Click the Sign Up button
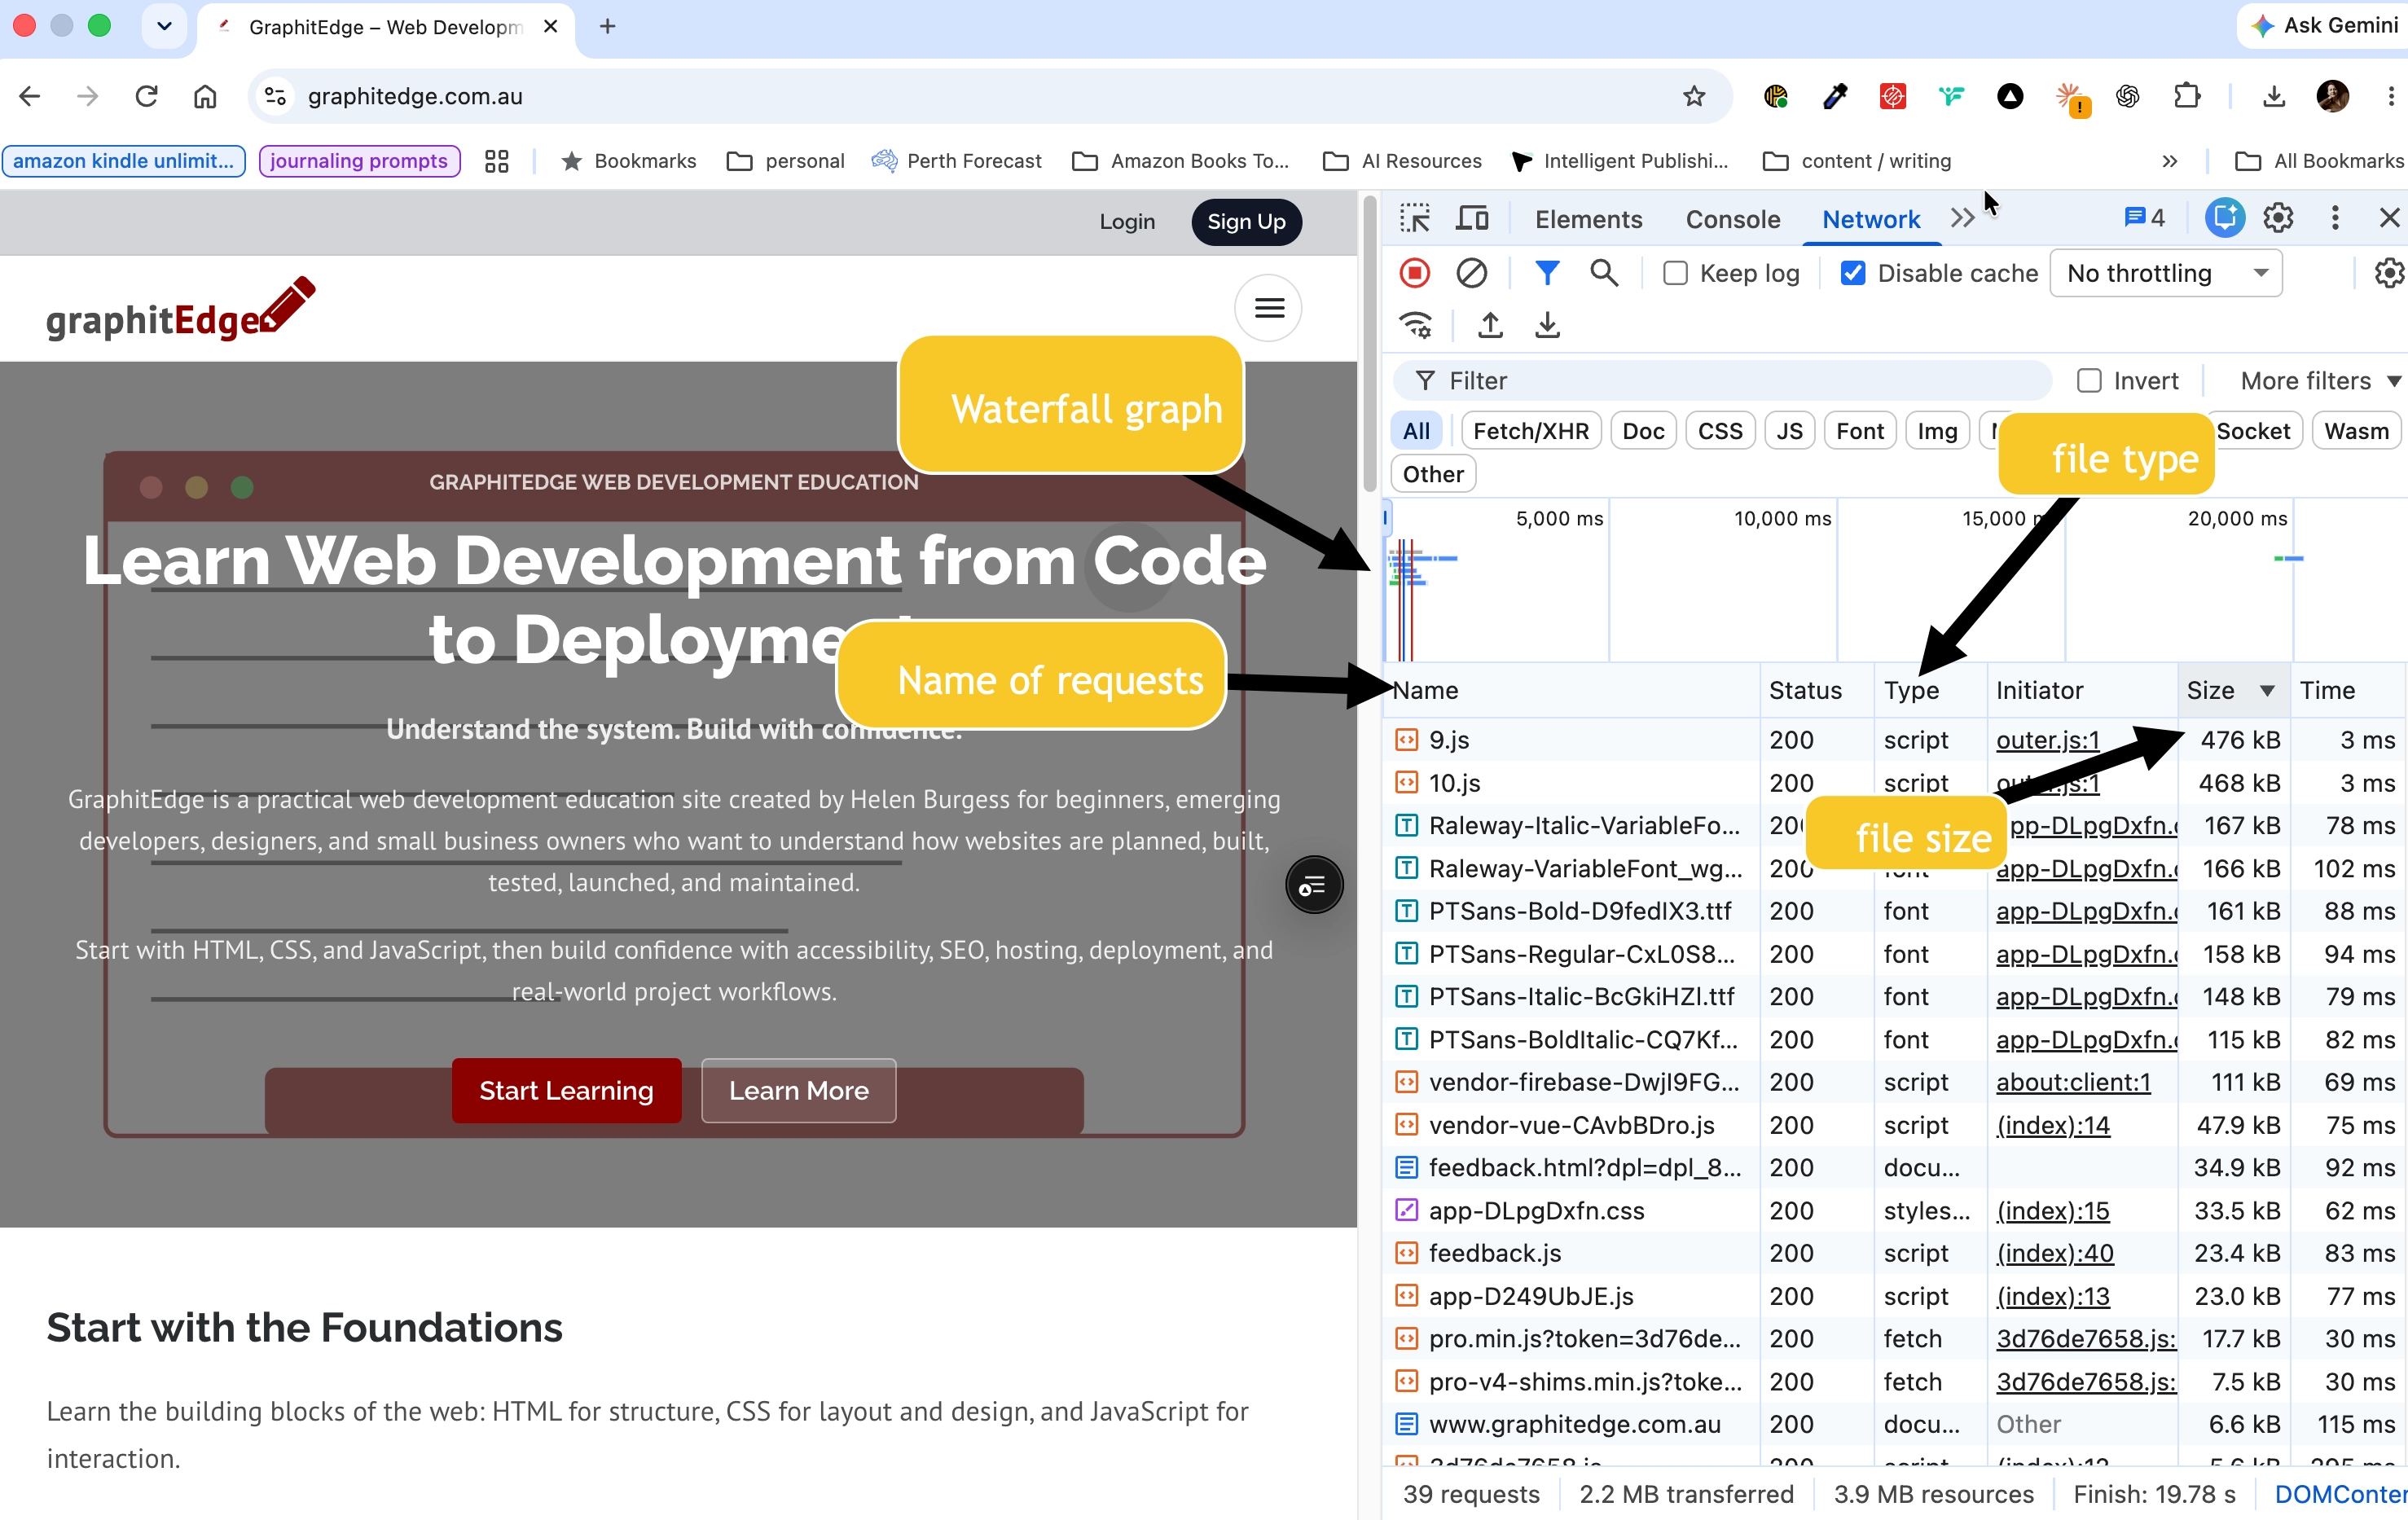Viewport: 2408px width, 1520px height. coord(1246,222)
